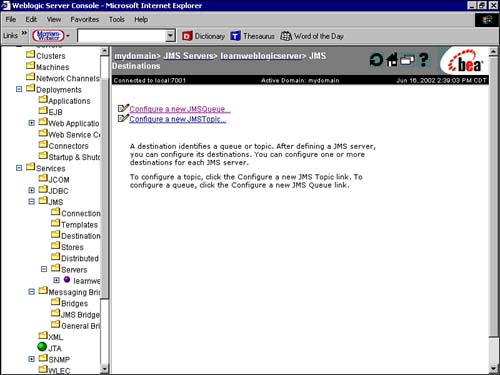
Task: Click the Dictionary toolbar button
Action: tap(203, 36)
